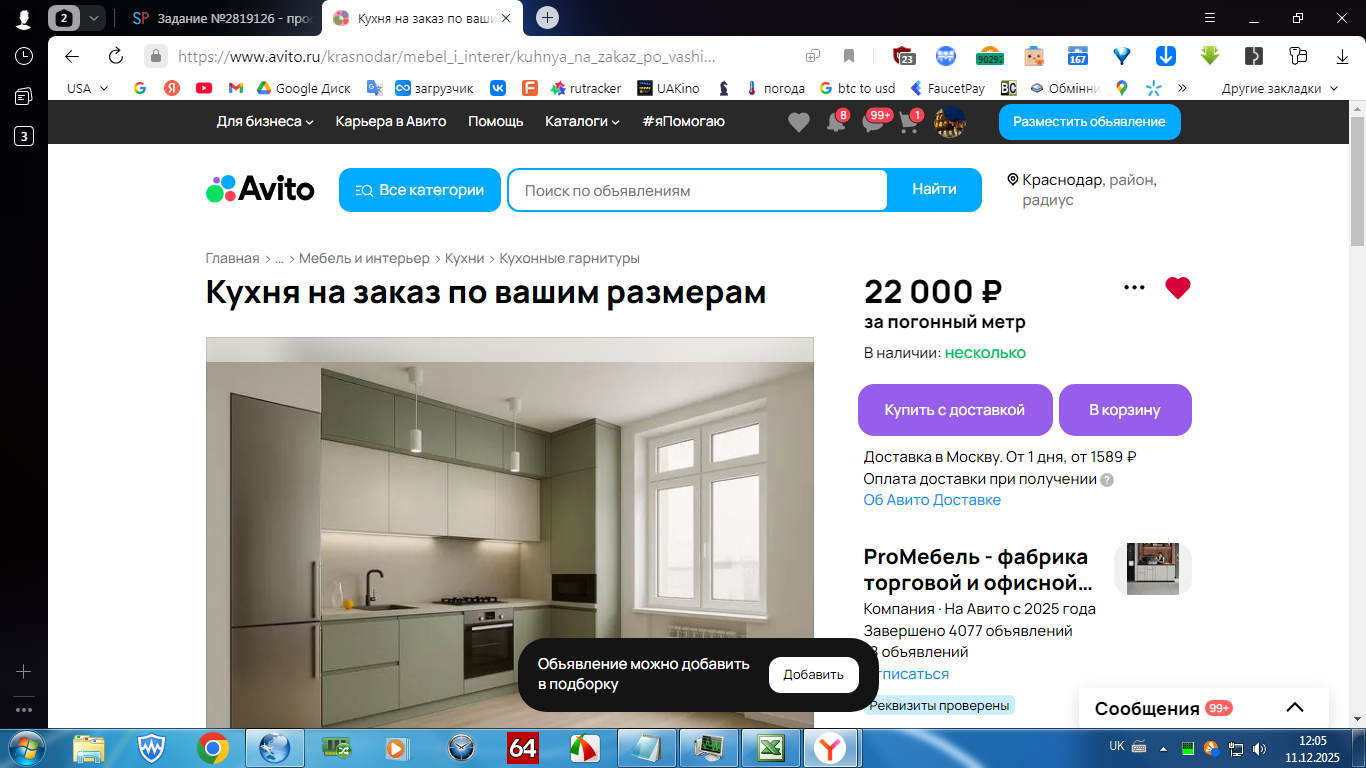Click the Avito logo

(260, 189)
